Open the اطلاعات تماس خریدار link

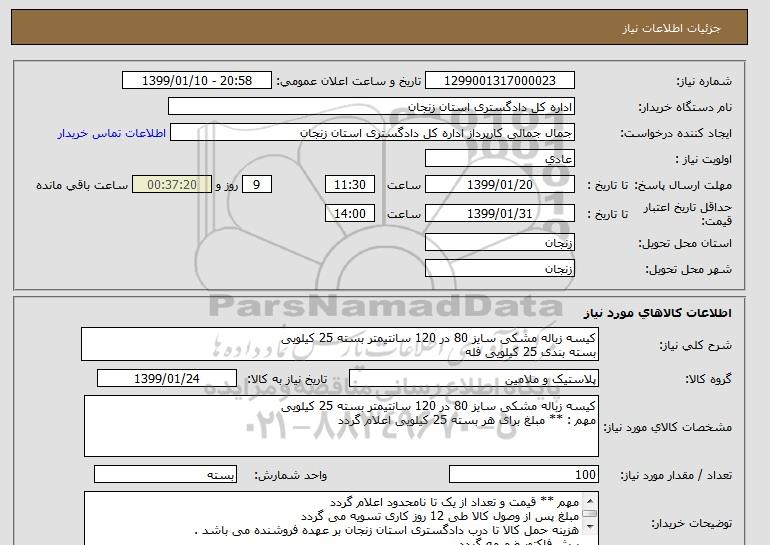point(112,133)
